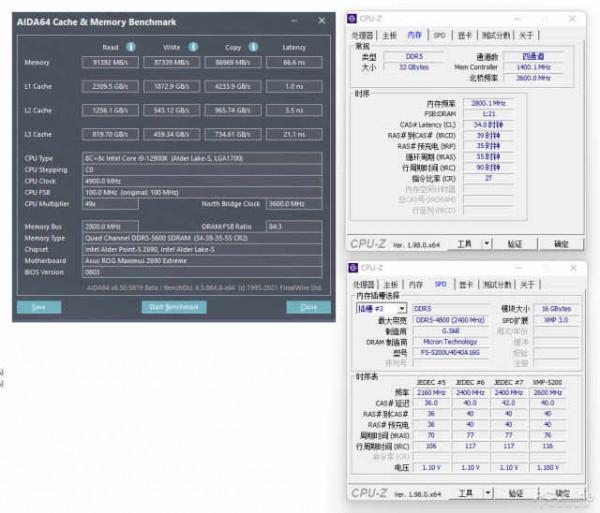Click the CPU Clock value 4900.0 MHz
The height and width of the screenshot is (513, 600).
click(202, 181)
